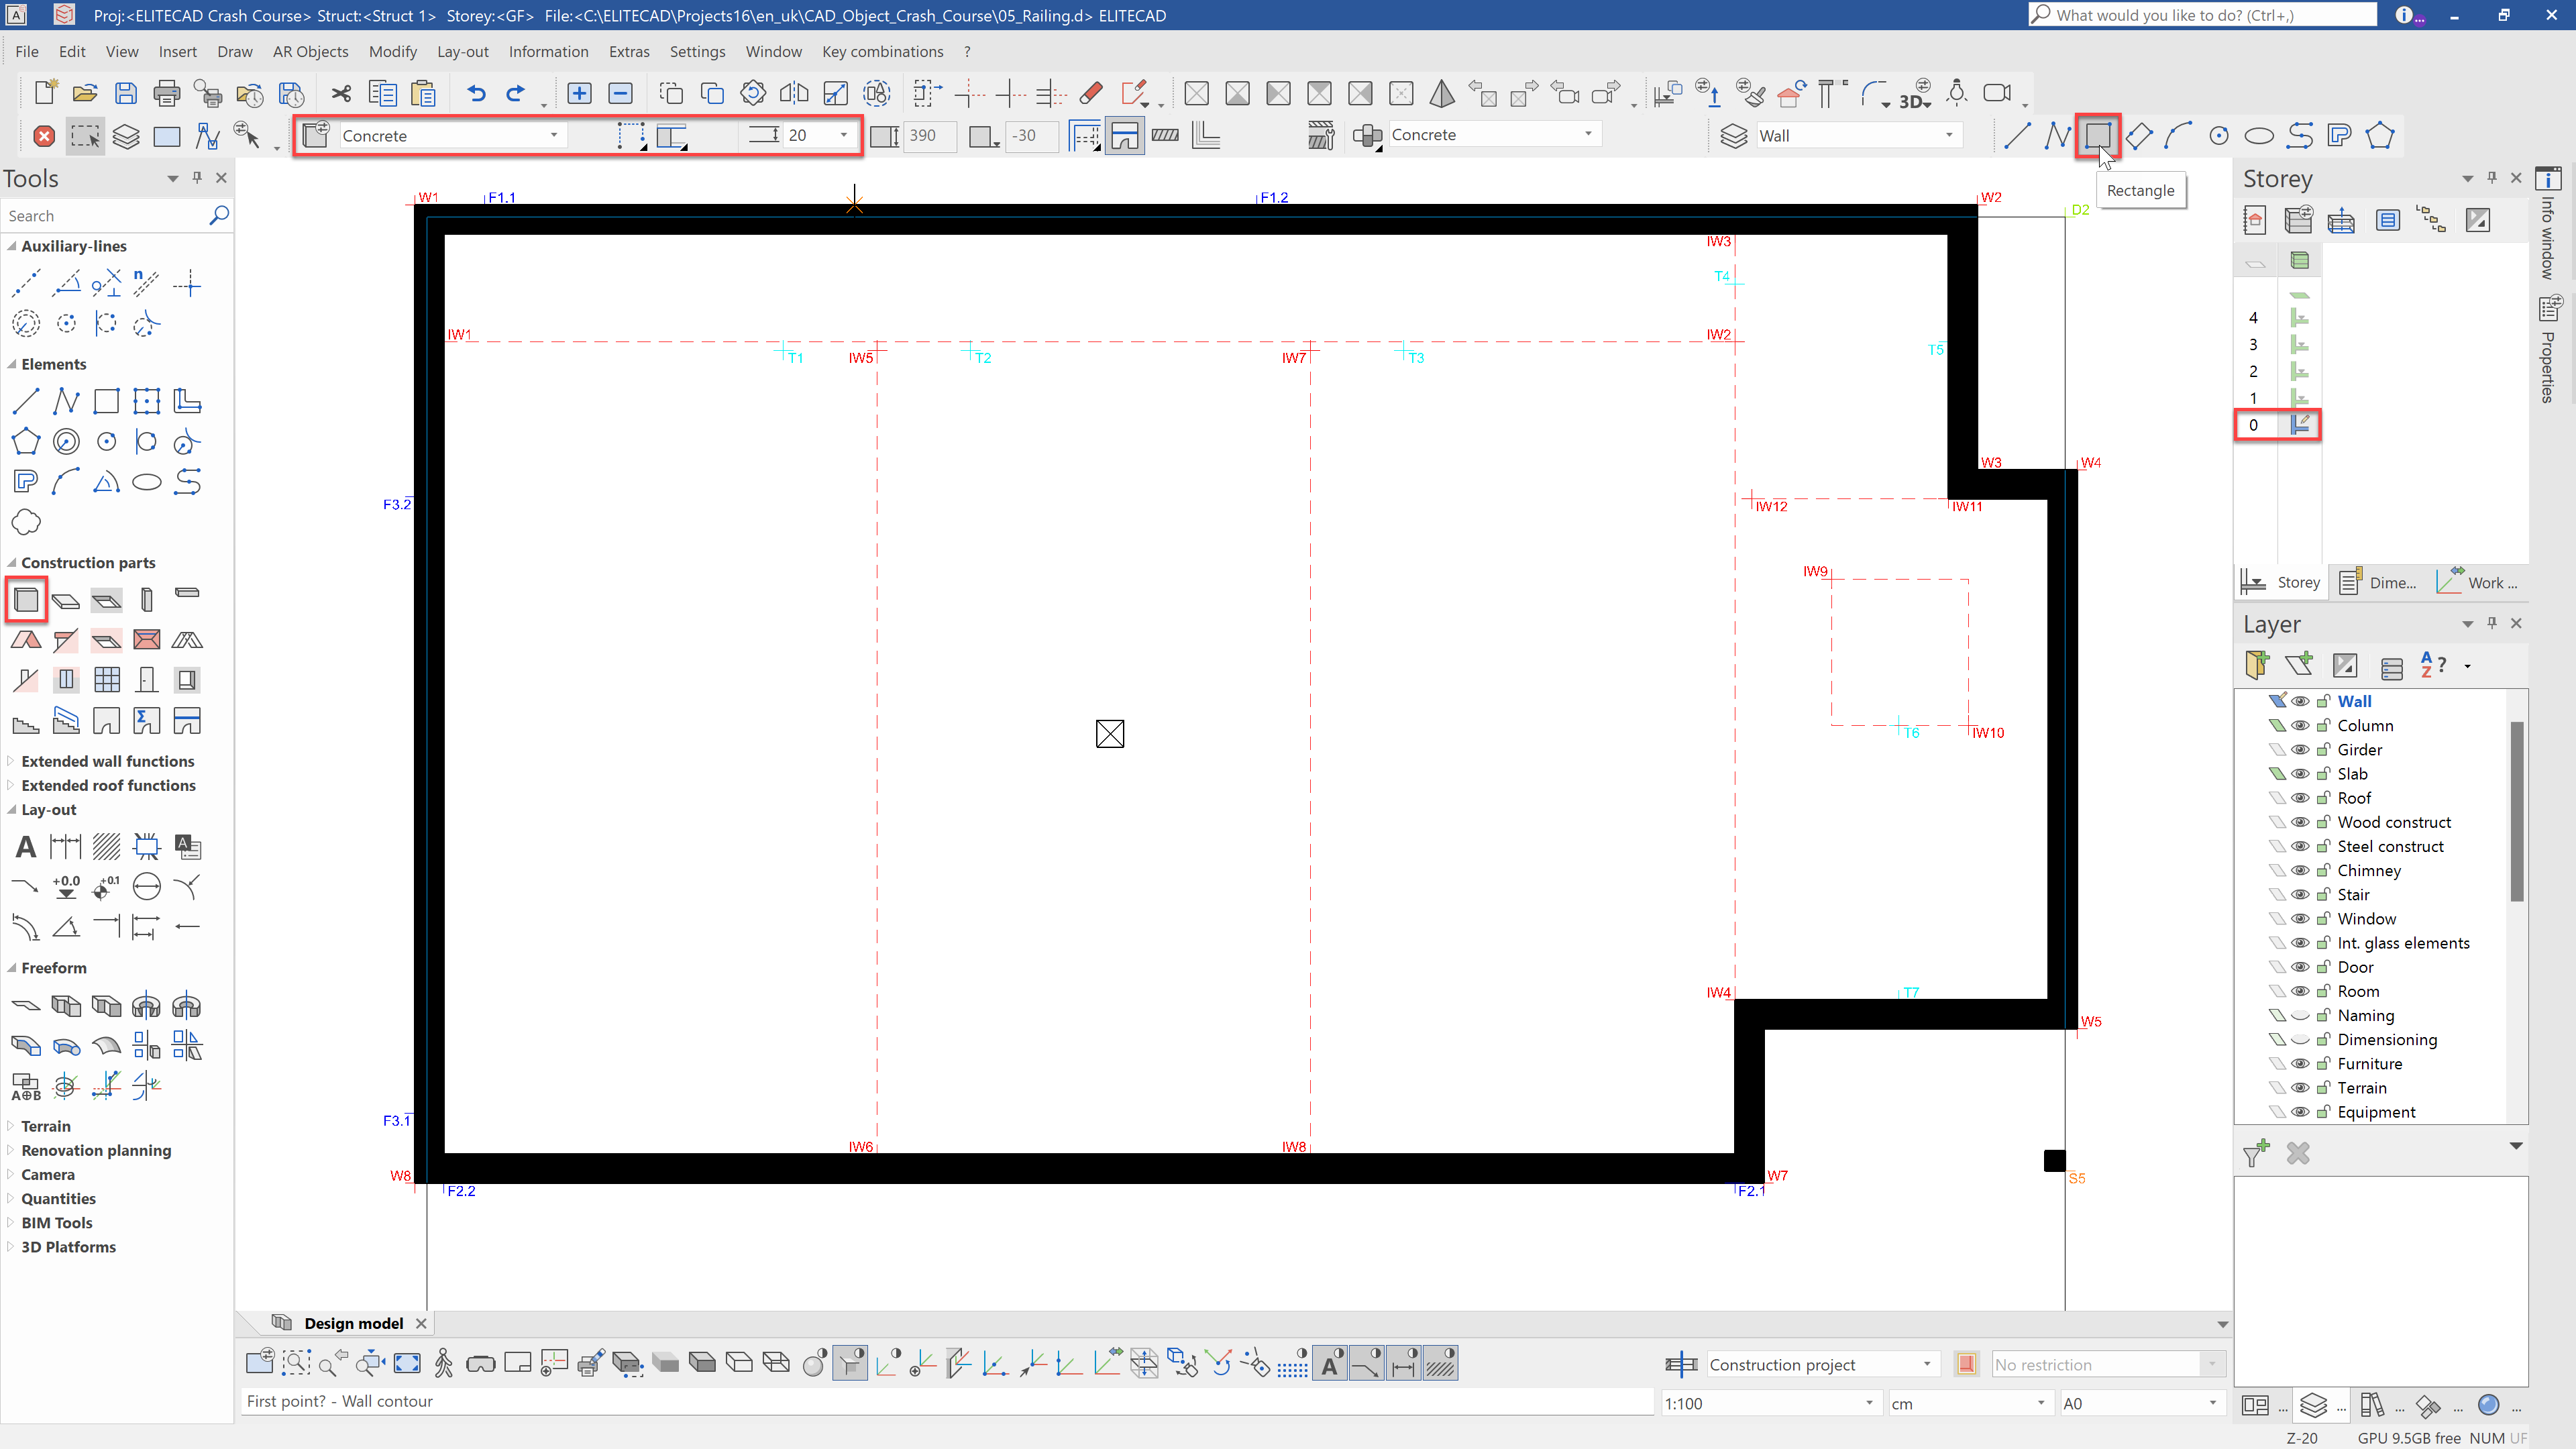This screenshot has height=1449, width=2576.
Task: Open the Extras menu
Action: 628,51
